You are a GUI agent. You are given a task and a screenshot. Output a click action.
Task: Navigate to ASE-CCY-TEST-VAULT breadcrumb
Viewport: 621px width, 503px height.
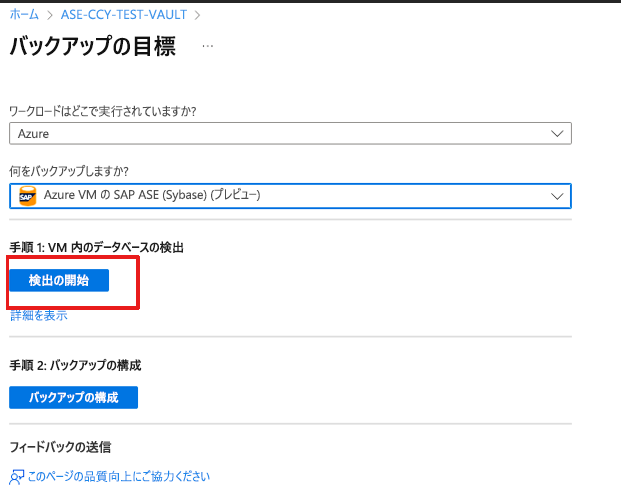tap(125, 15)
